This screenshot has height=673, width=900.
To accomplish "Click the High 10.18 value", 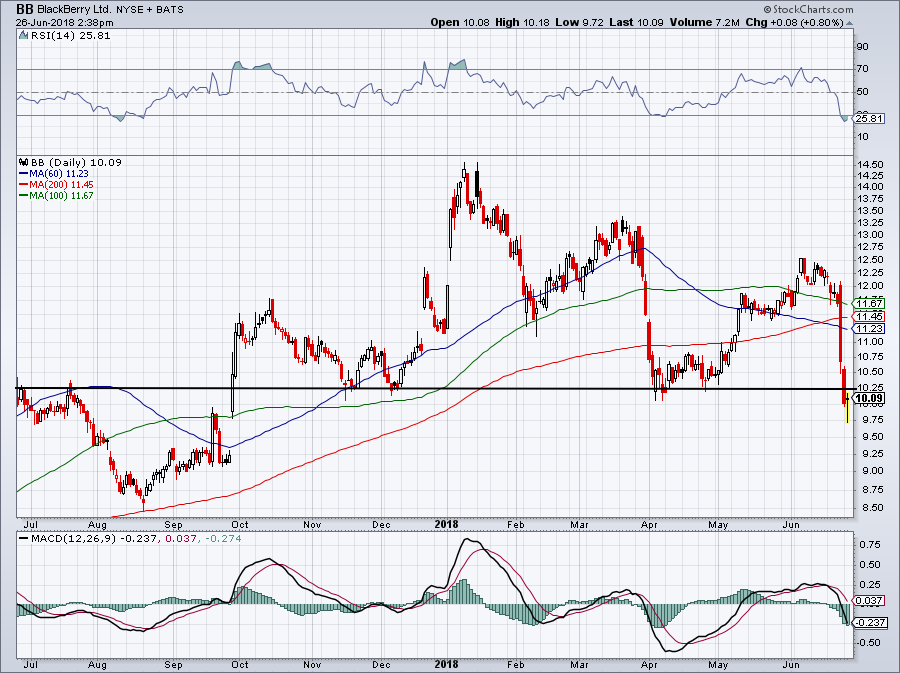I will coord(522,22).
